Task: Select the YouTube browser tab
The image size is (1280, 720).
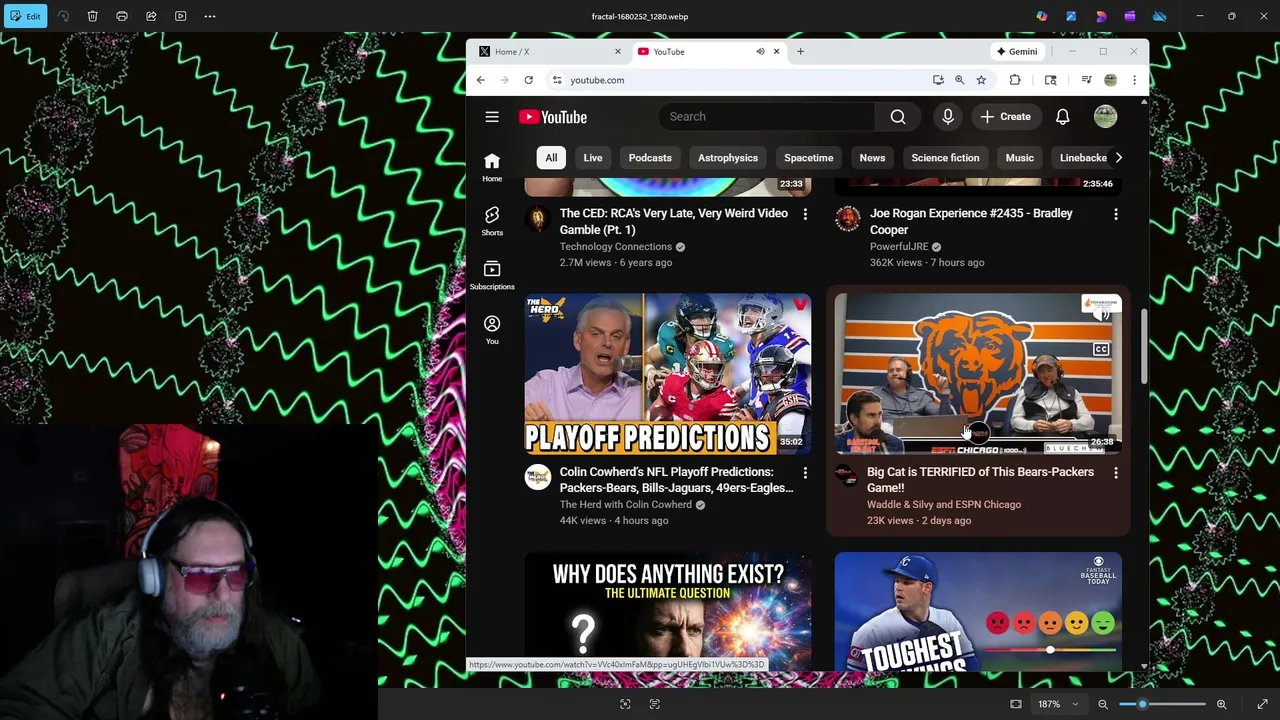Action: click(x=700, y=51)
